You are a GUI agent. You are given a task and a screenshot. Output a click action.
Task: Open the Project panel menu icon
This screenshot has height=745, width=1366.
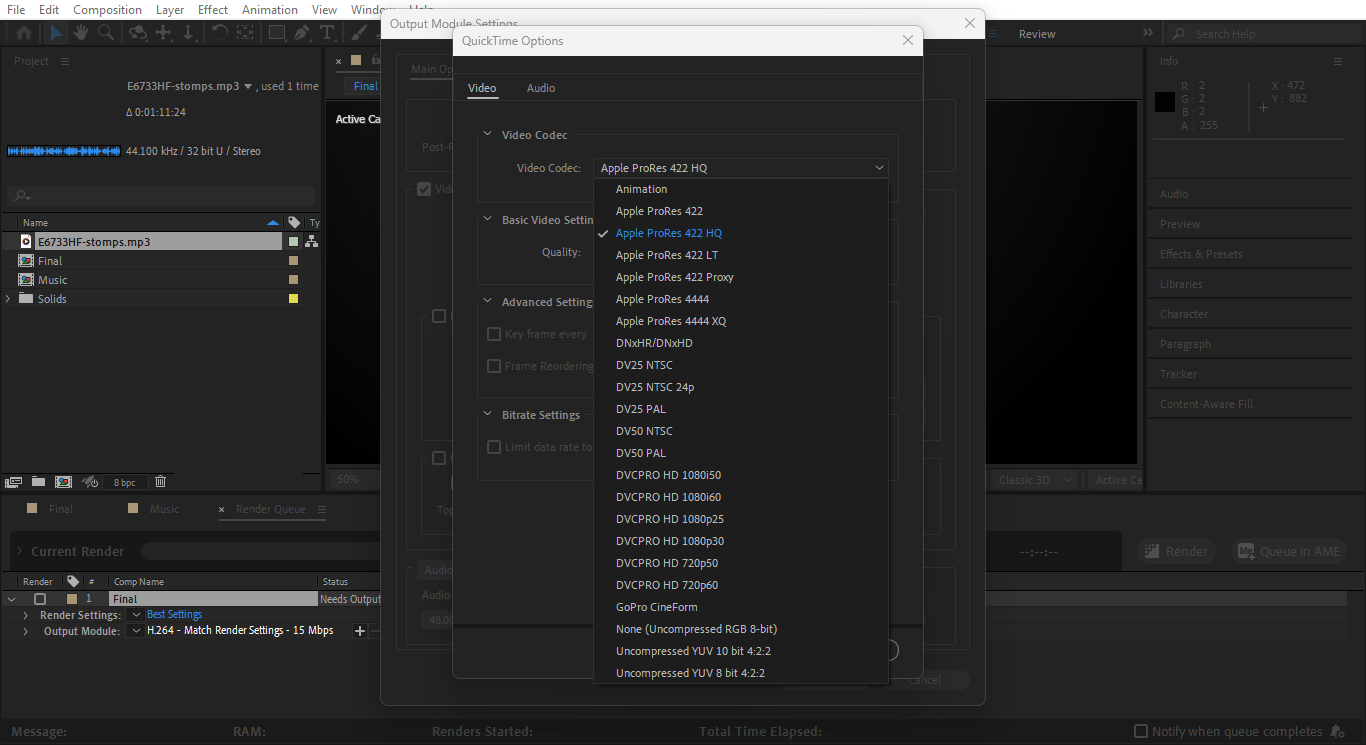pyautogui.click(x=65, y=61)
